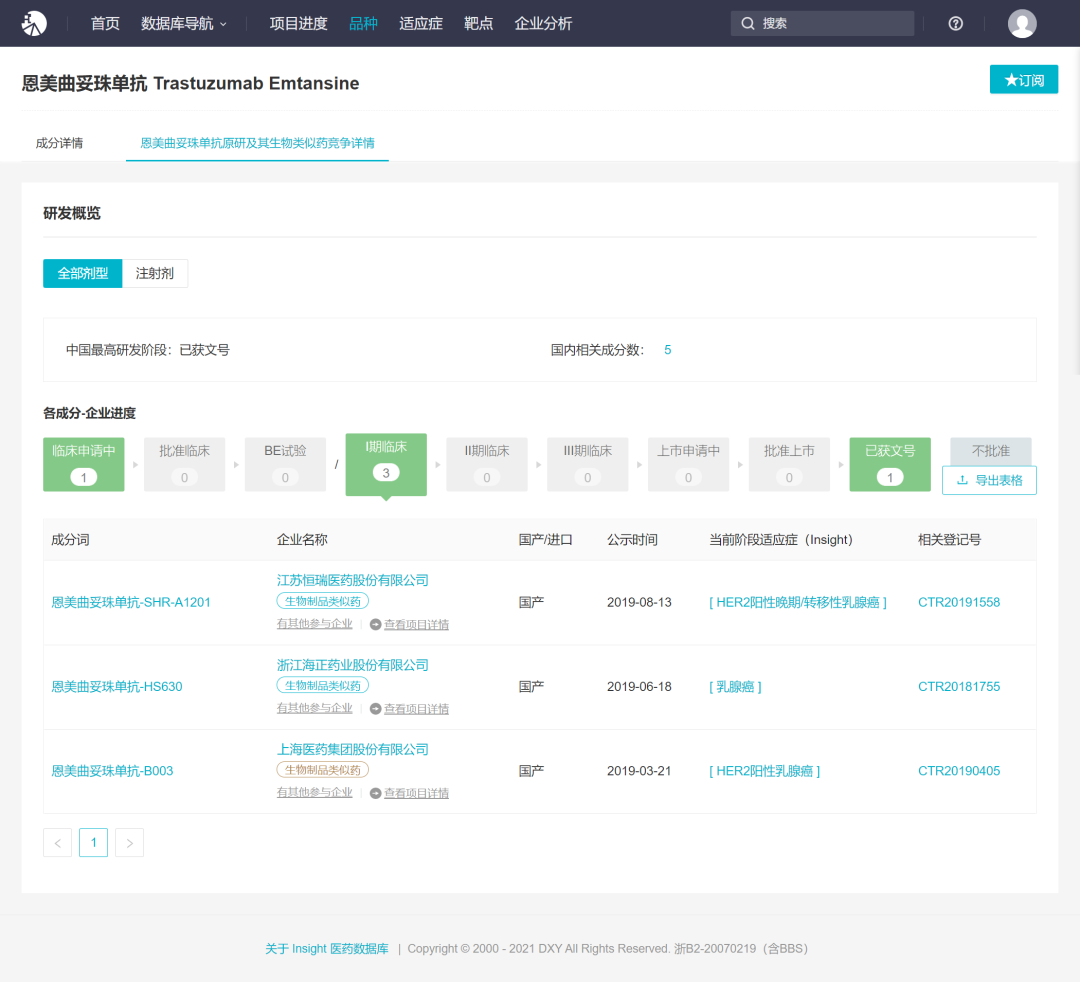Click date 2019-06-18 cell

click(639, 687)
